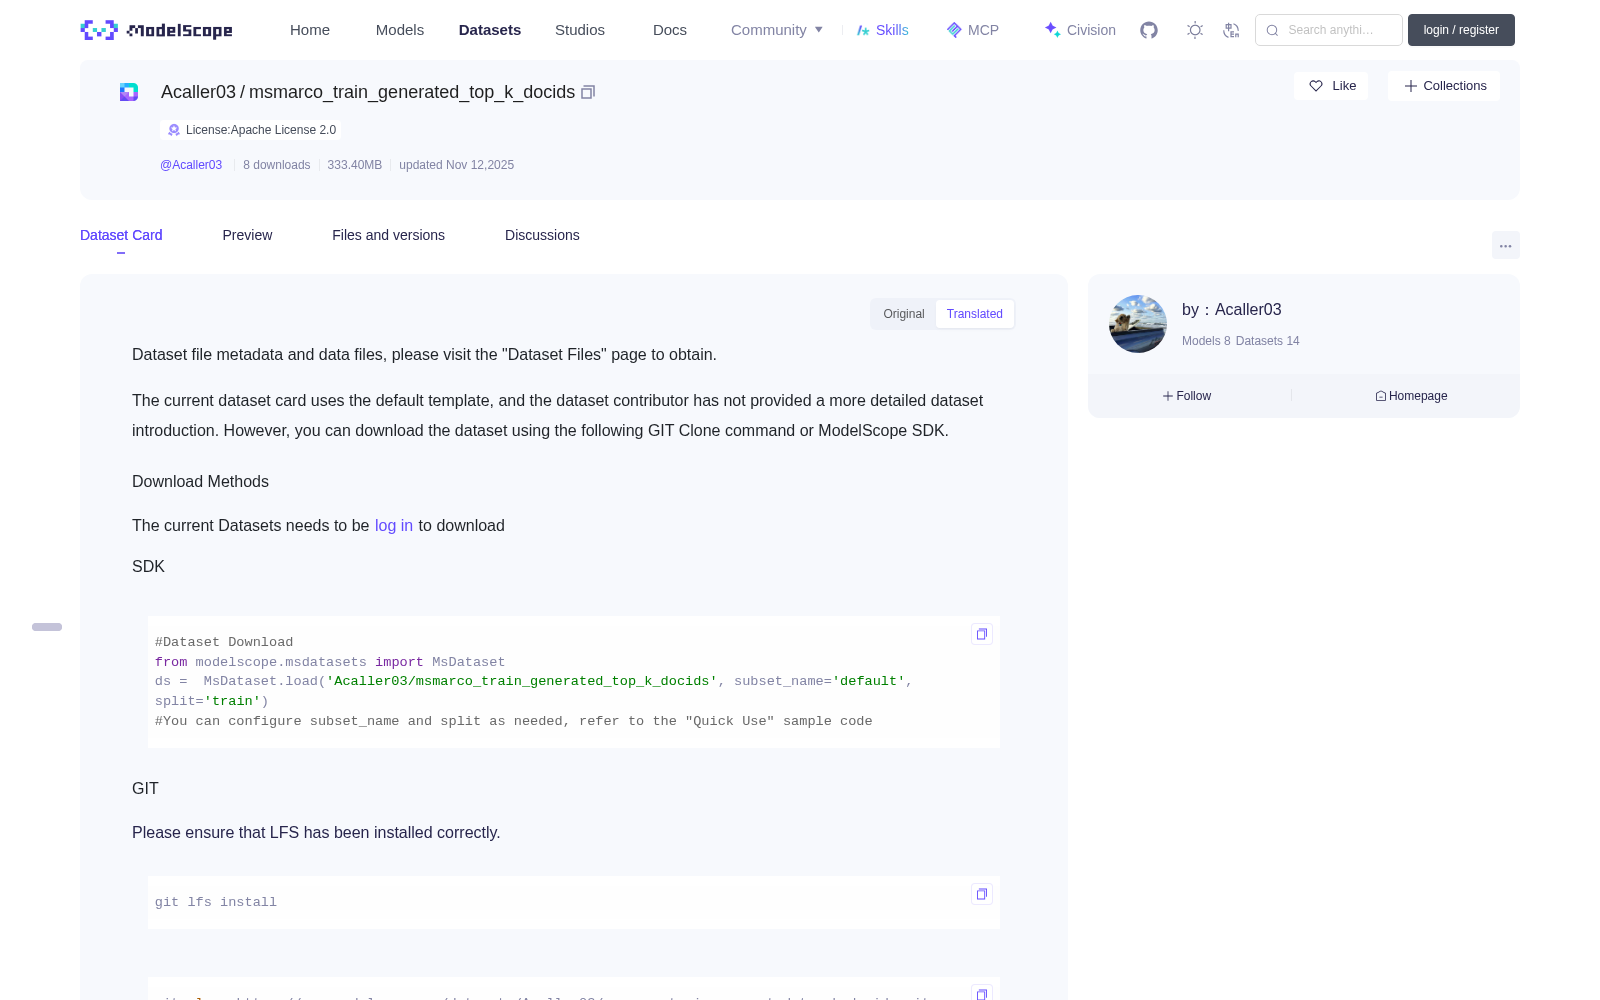
Task: Toggle the light/dark theme sun icon
Action: click(1195, 30)
